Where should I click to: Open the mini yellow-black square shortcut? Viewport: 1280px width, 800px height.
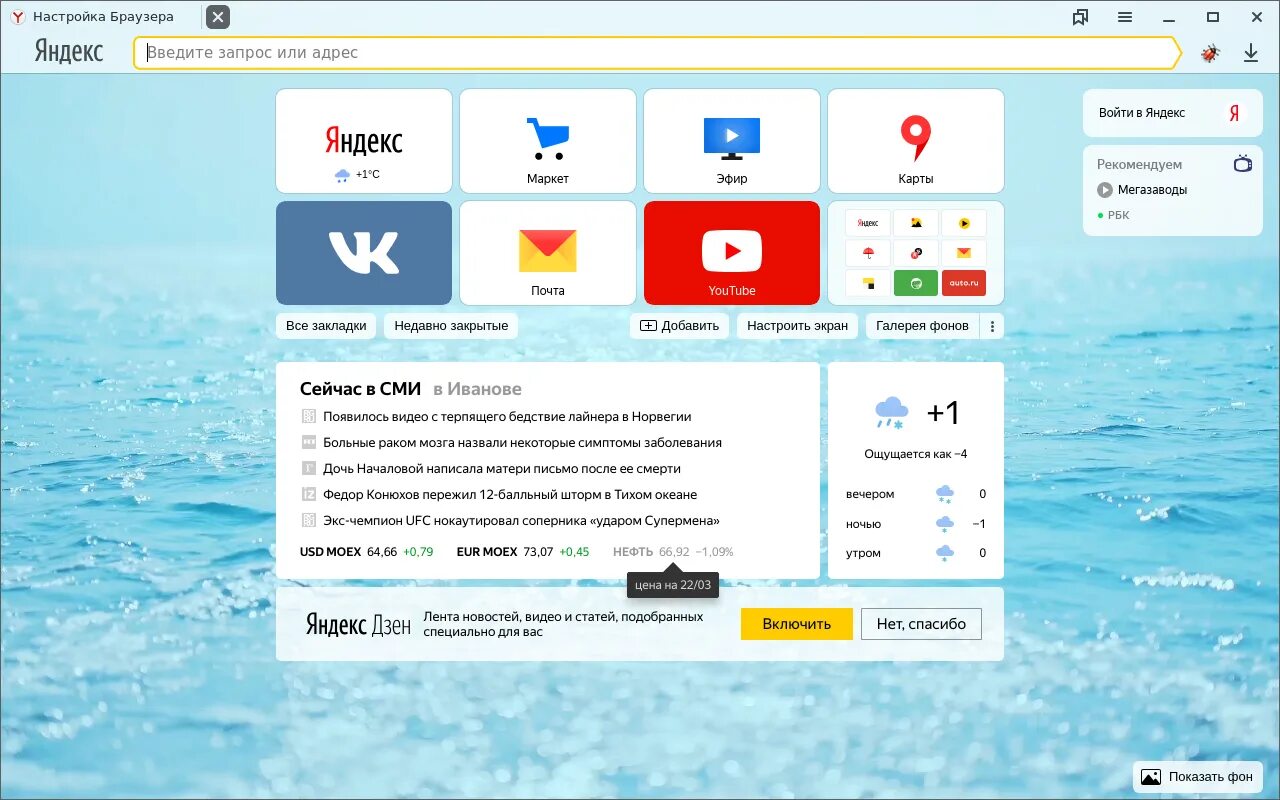(x=868, y=283)
